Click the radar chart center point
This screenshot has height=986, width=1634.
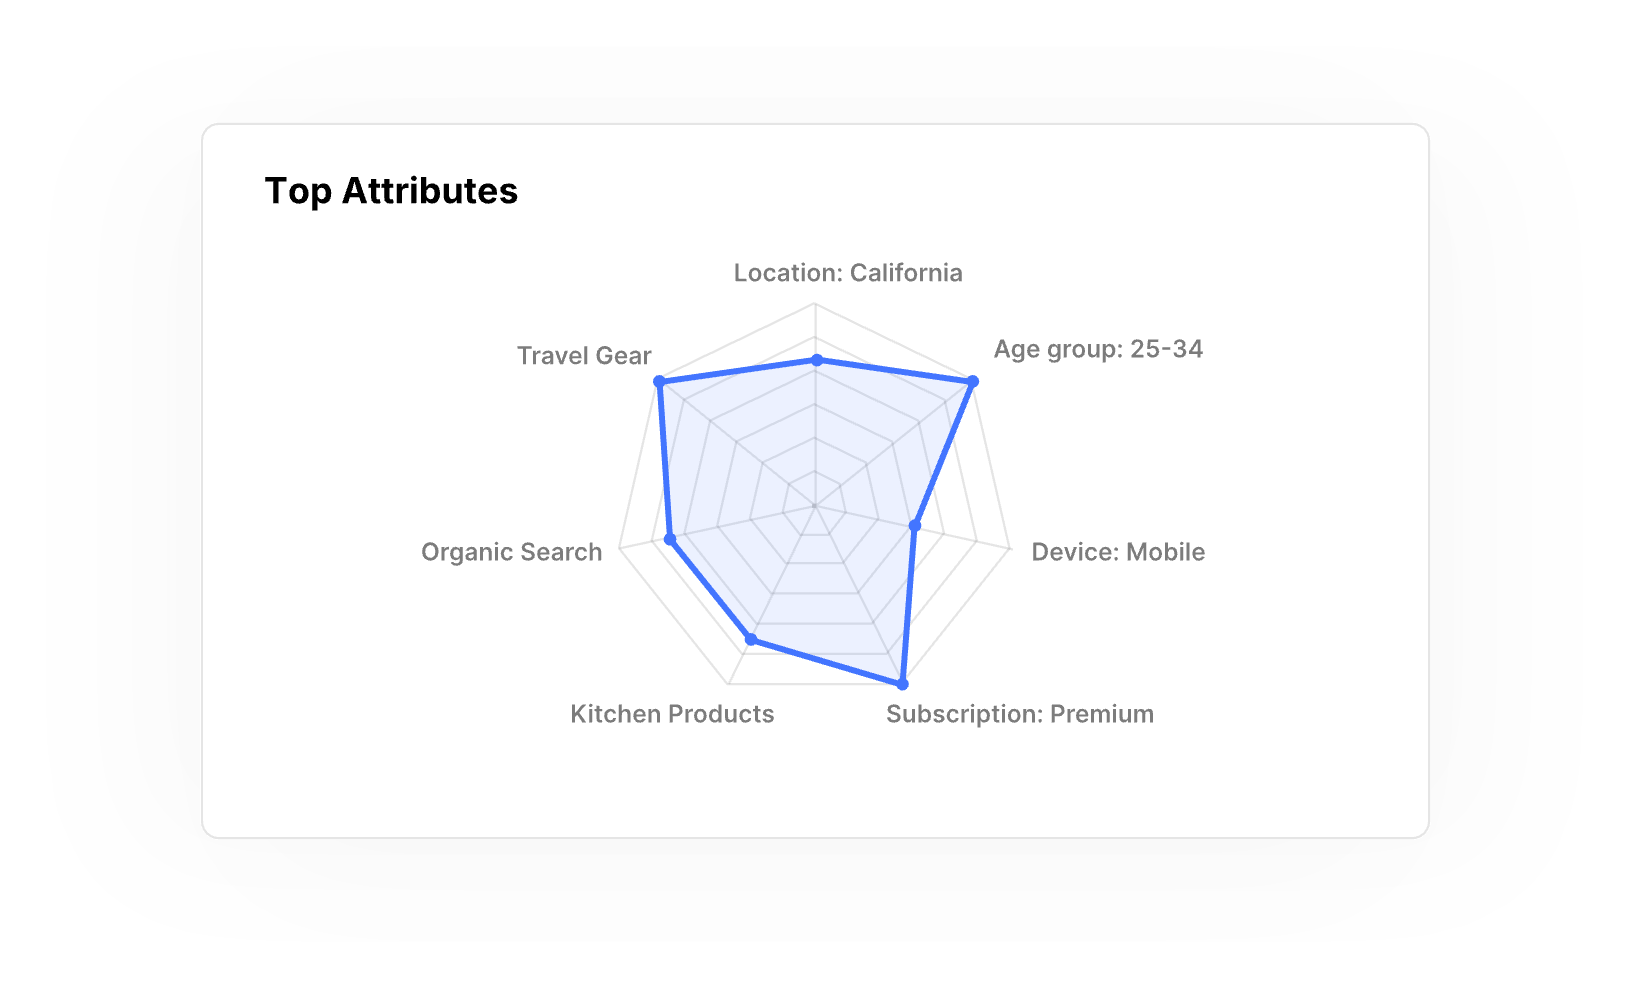815,505
